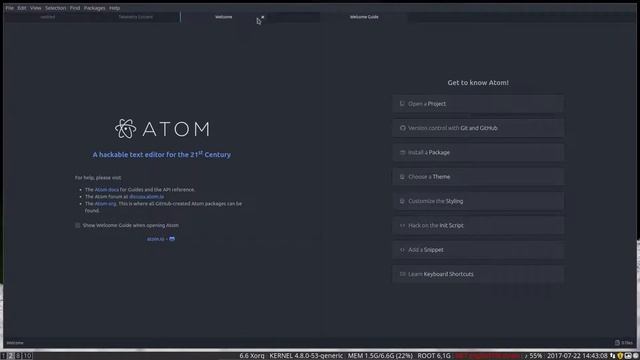640x360 pixels.
Task: Open the discuss.atom.io forum link
Action: (x=147, y=197)
